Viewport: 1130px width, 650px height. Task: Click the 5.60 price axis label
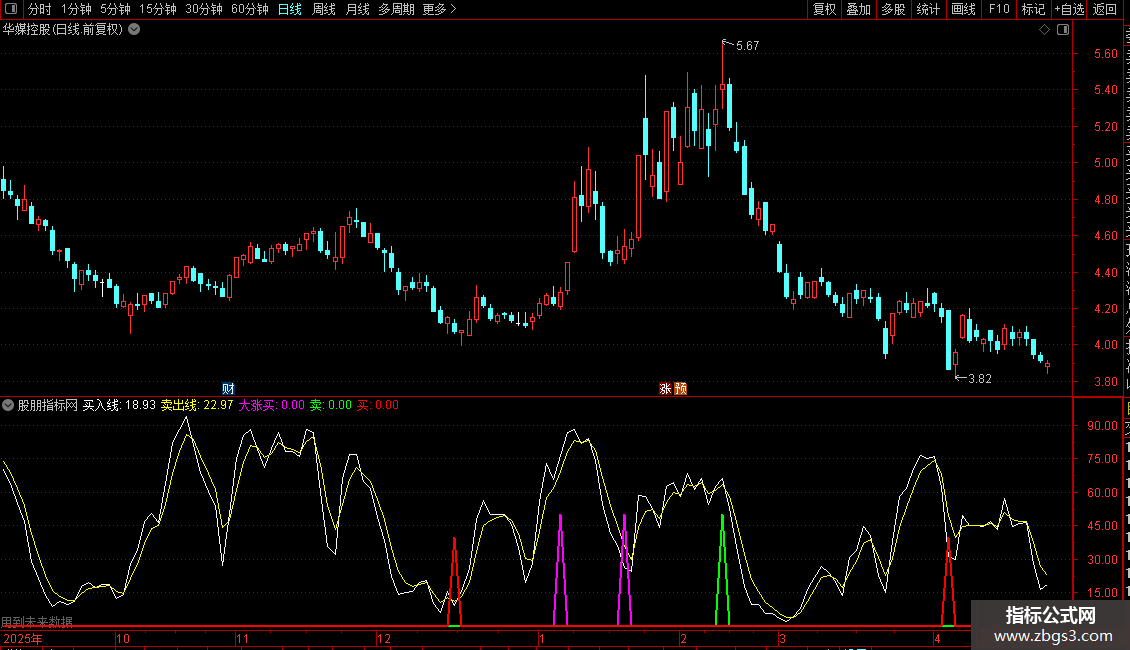(1105, 53)
